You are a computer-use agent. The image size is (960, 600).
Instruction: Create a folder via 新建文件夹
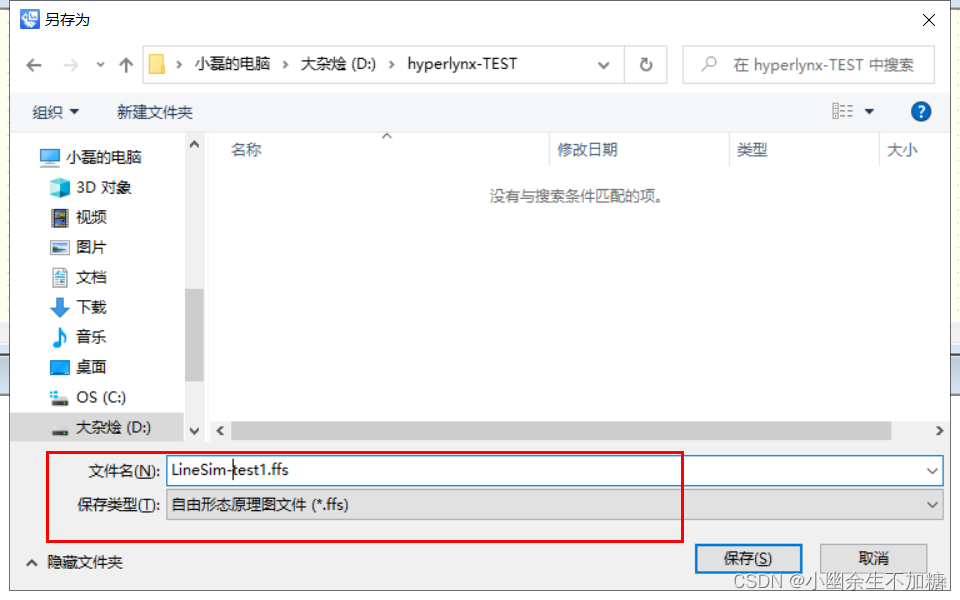click(x=154, y=111)
